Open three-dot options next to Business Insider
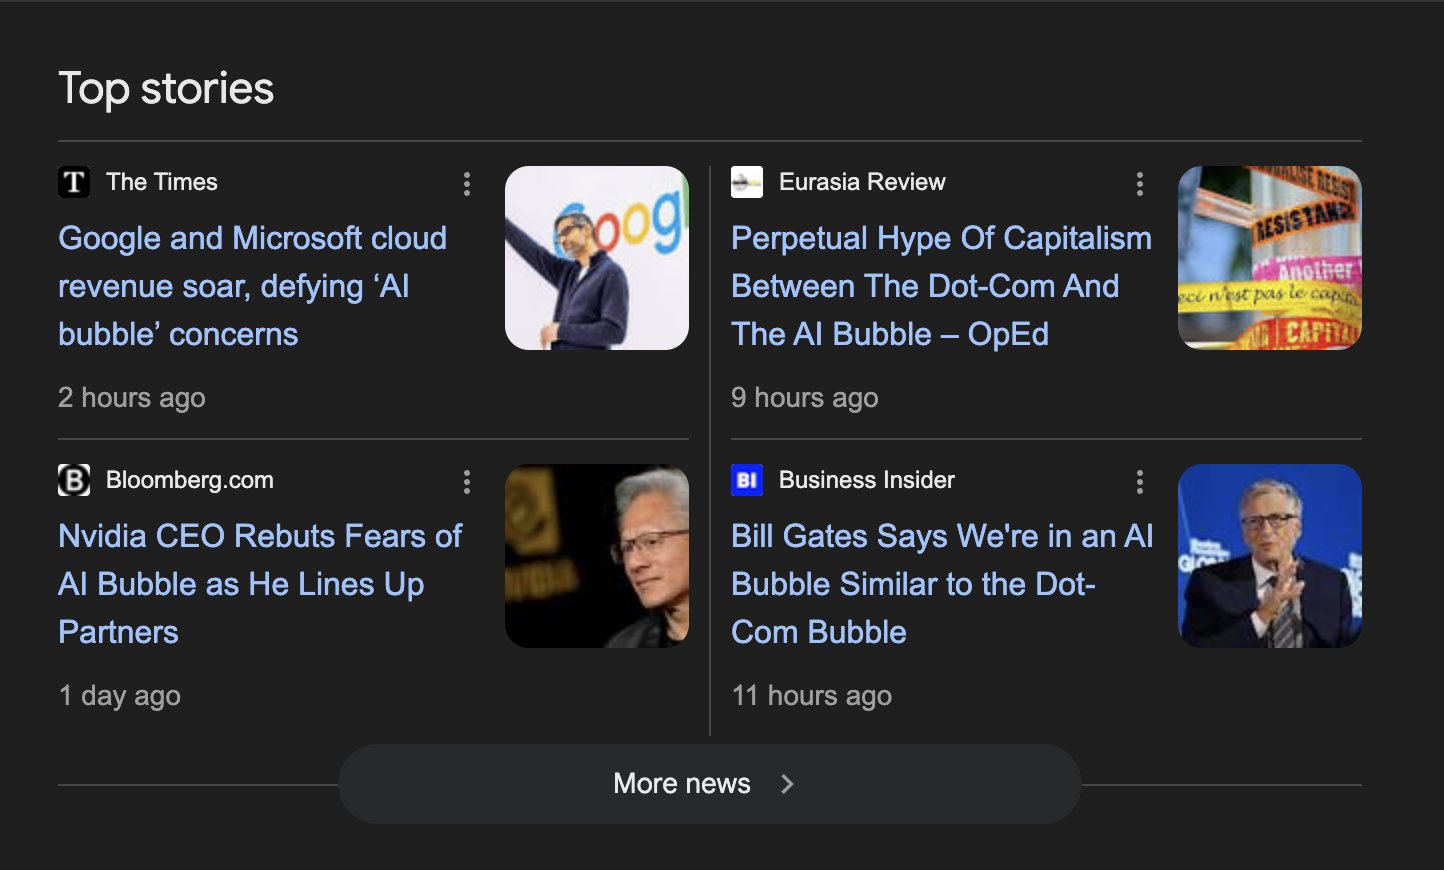Viewport: 1444px width, 870px height. coord(1139,482)
